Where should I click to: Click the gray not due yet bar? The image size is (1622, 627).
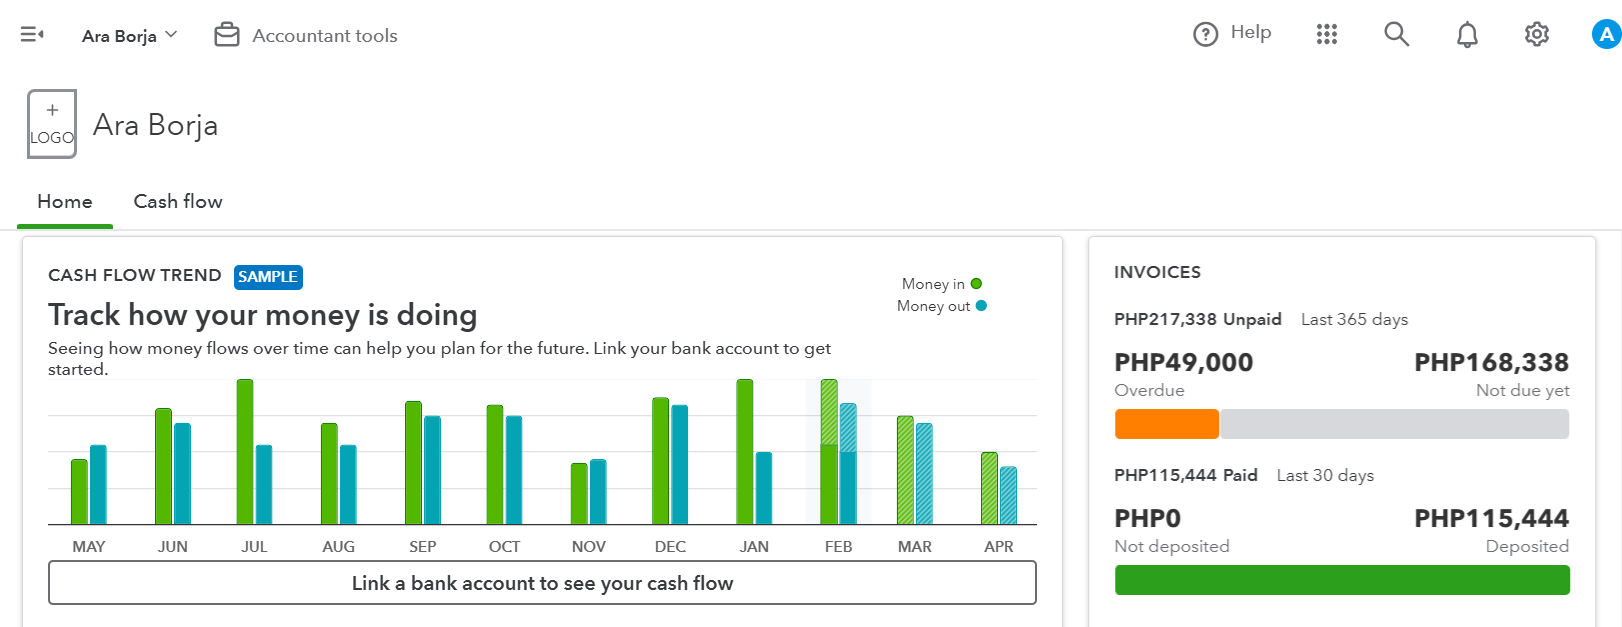tap(1394, 424)
